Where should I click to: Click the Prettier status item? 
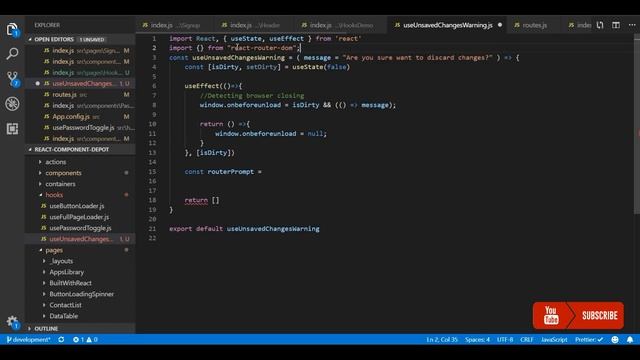point(589,339)
